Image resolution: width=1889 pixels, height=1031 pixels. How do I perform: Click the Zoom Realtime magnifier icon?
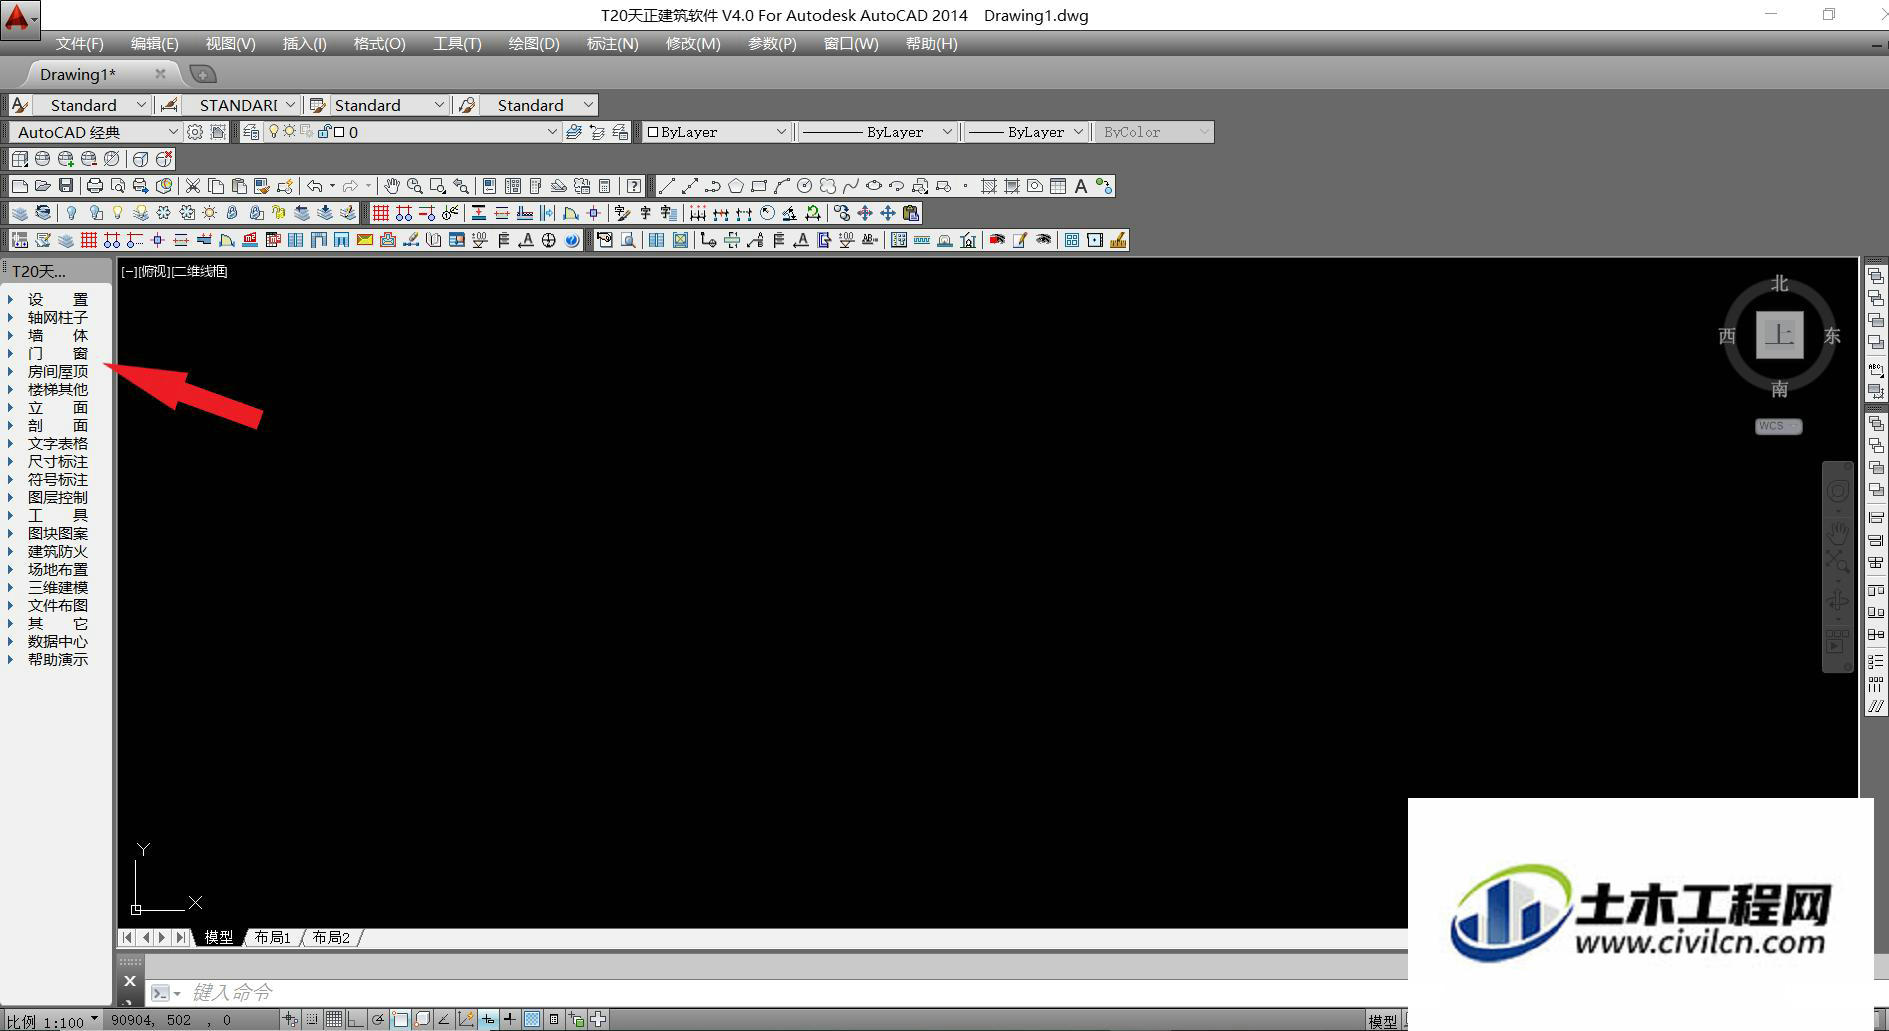415,186
